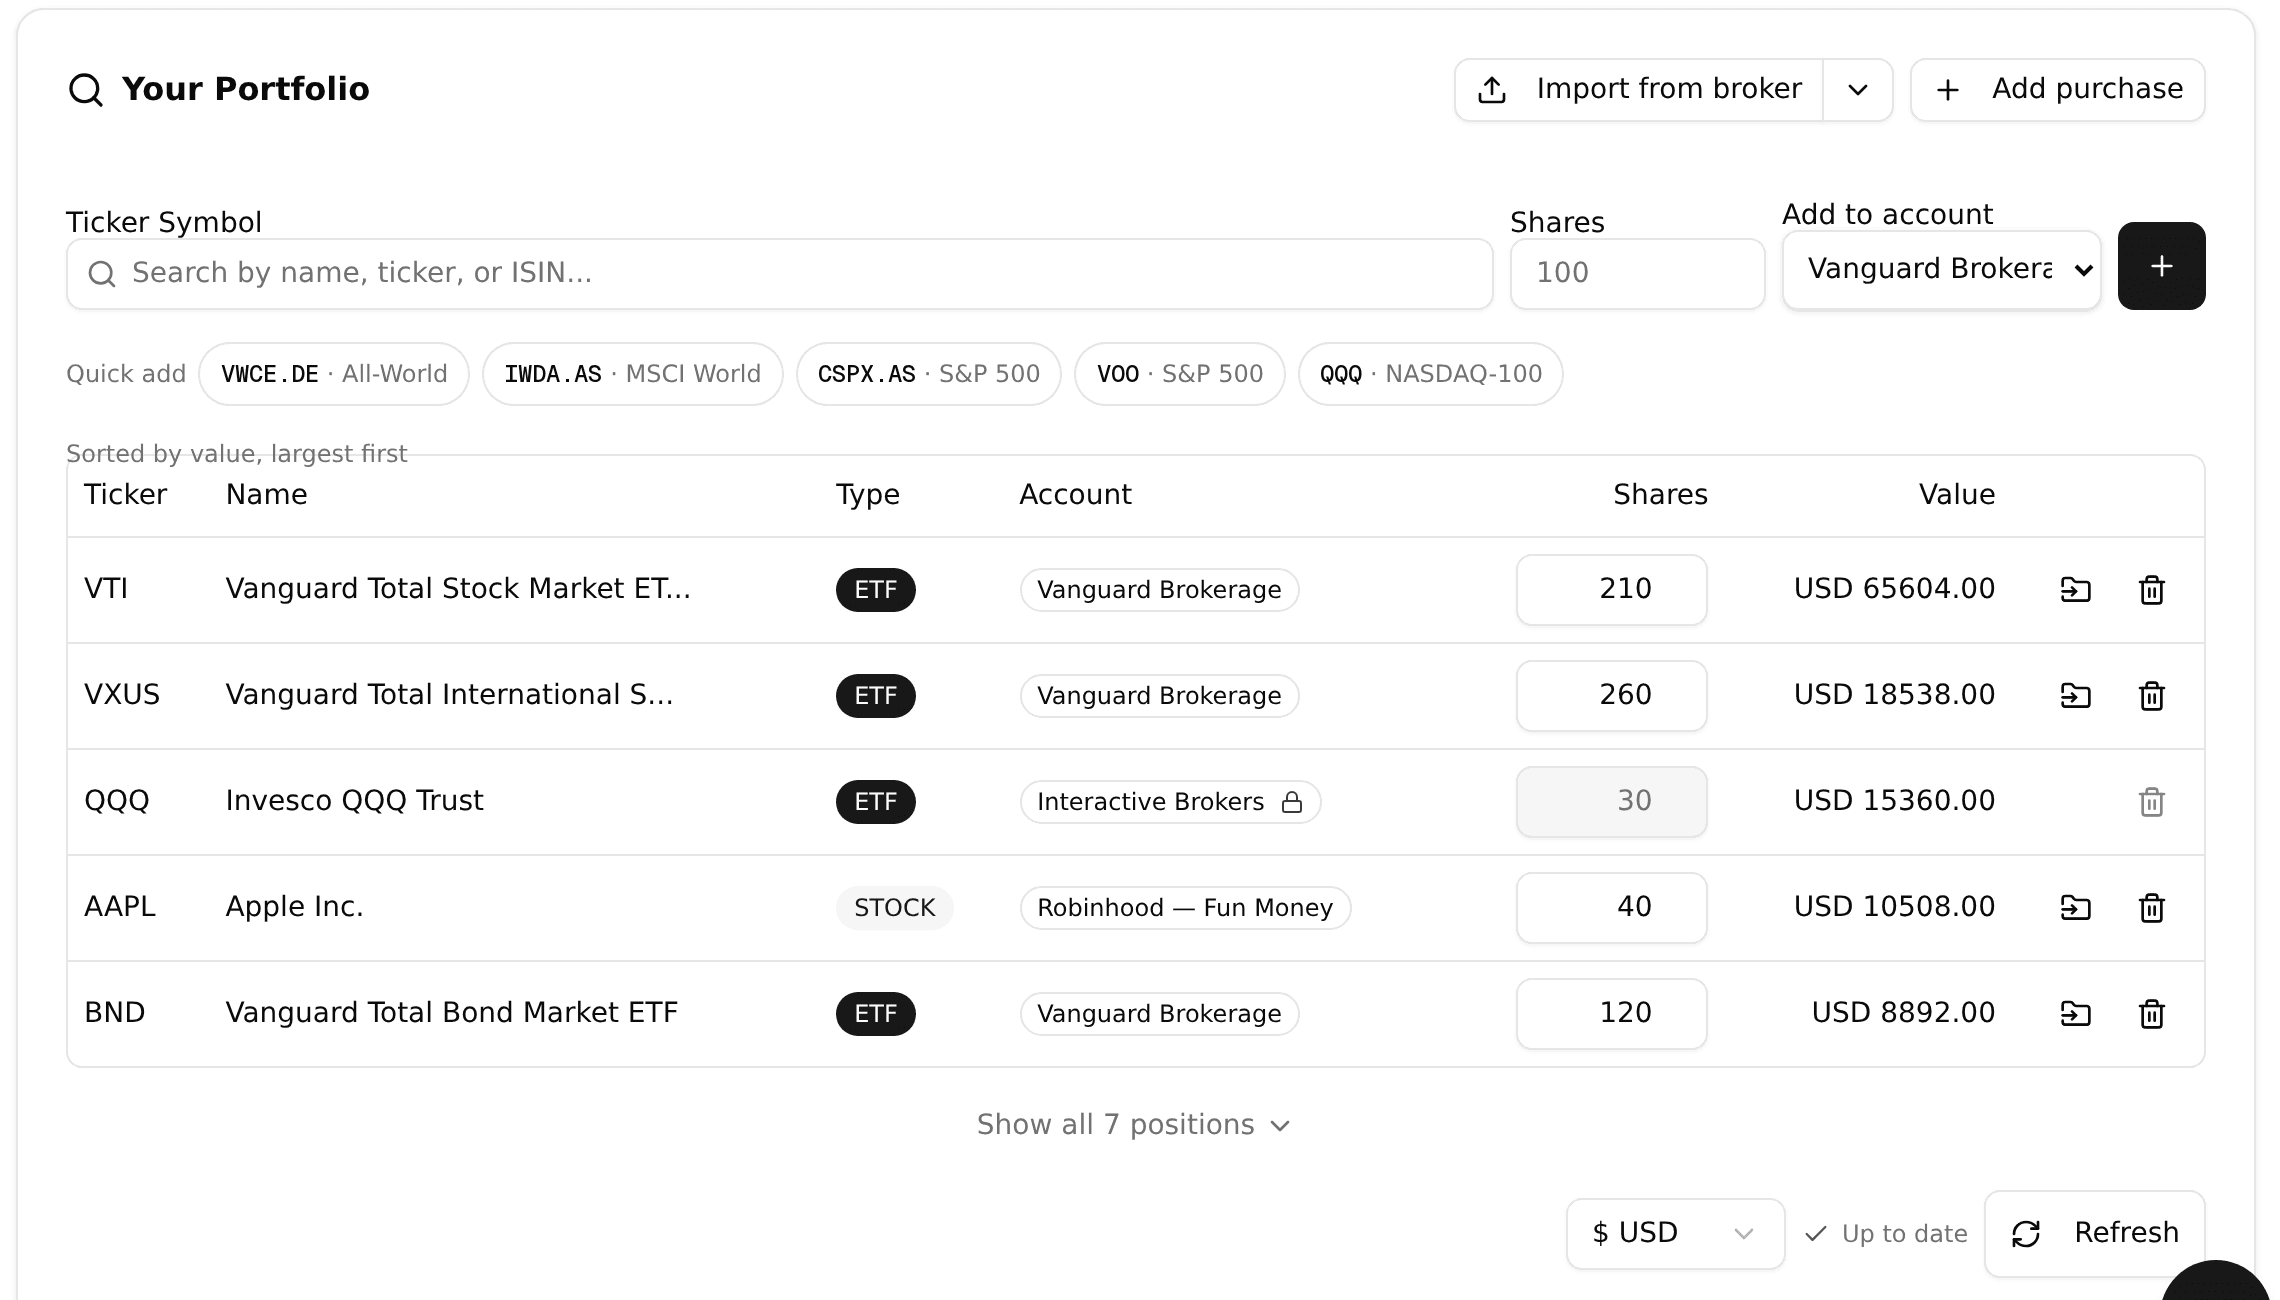
Task: Click Vanguard Total International S... name
Action: pos(449,695)
